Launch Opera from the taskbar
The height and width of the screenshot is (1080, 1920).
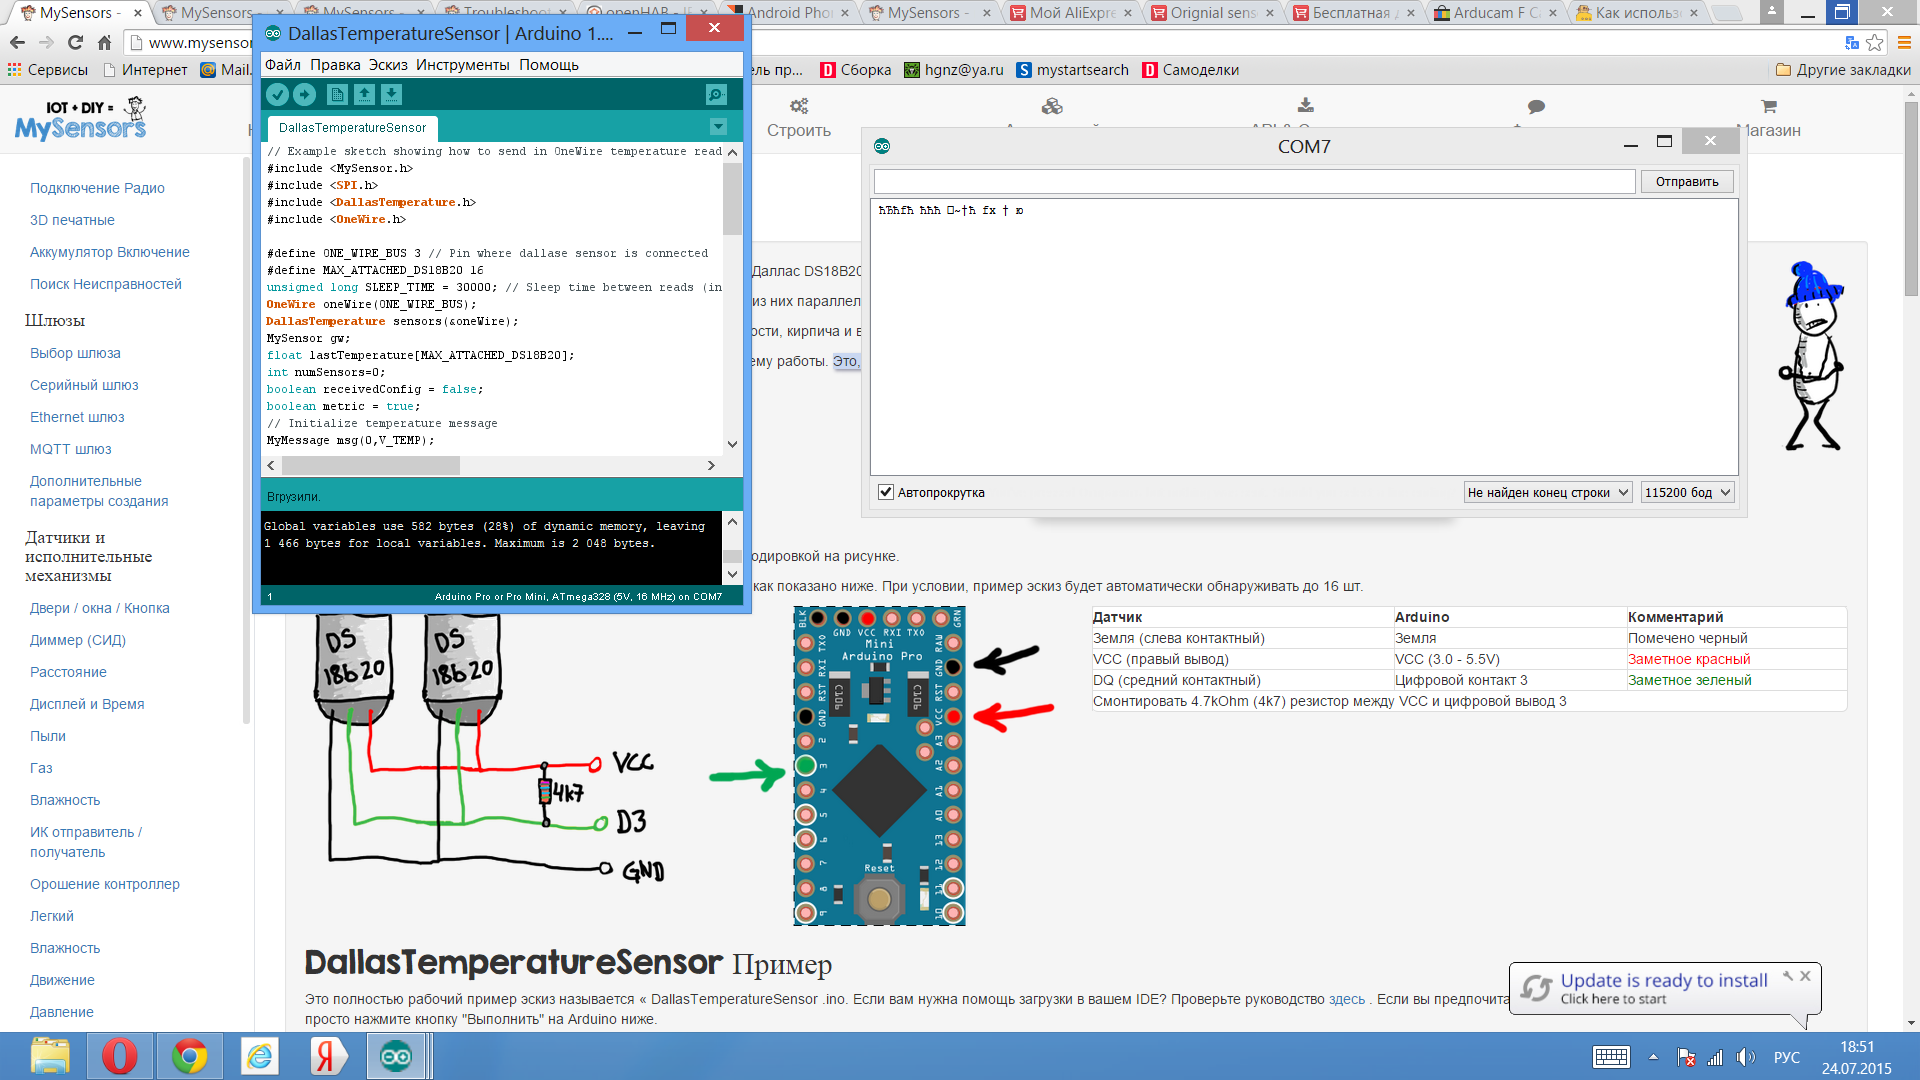pyautogui.click(x=119, y=1055)
